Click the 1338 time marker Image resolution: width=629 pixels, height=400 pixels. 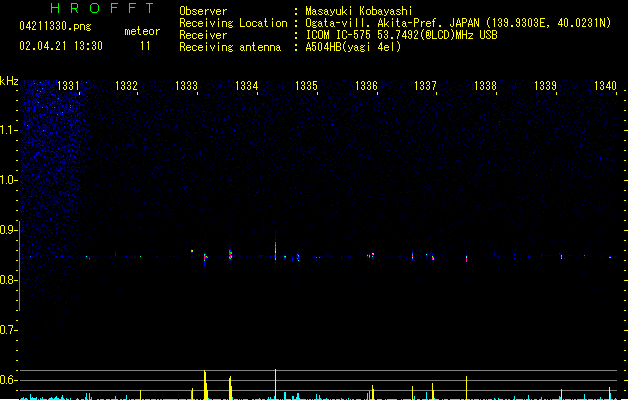pyautogui.click(x=485, y=86)
